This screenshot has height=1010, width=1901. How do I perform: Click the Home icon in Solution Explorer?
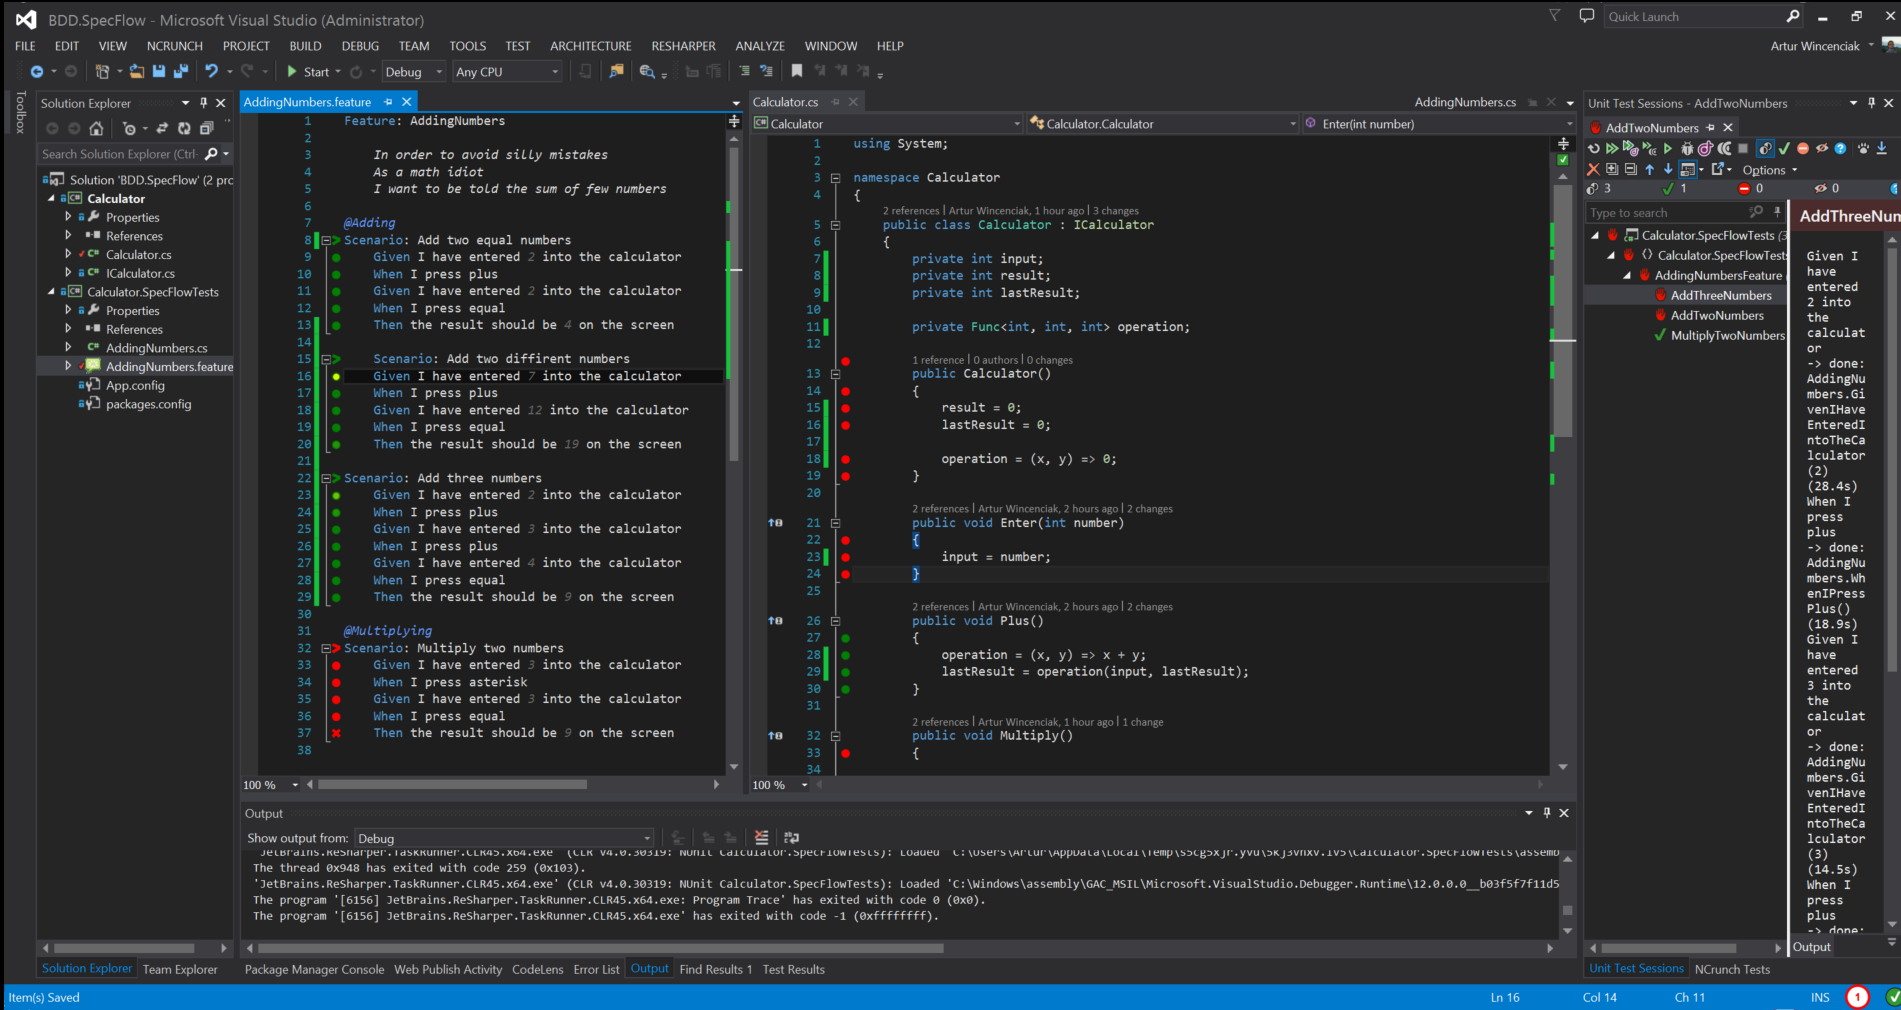tap(96, 128)
